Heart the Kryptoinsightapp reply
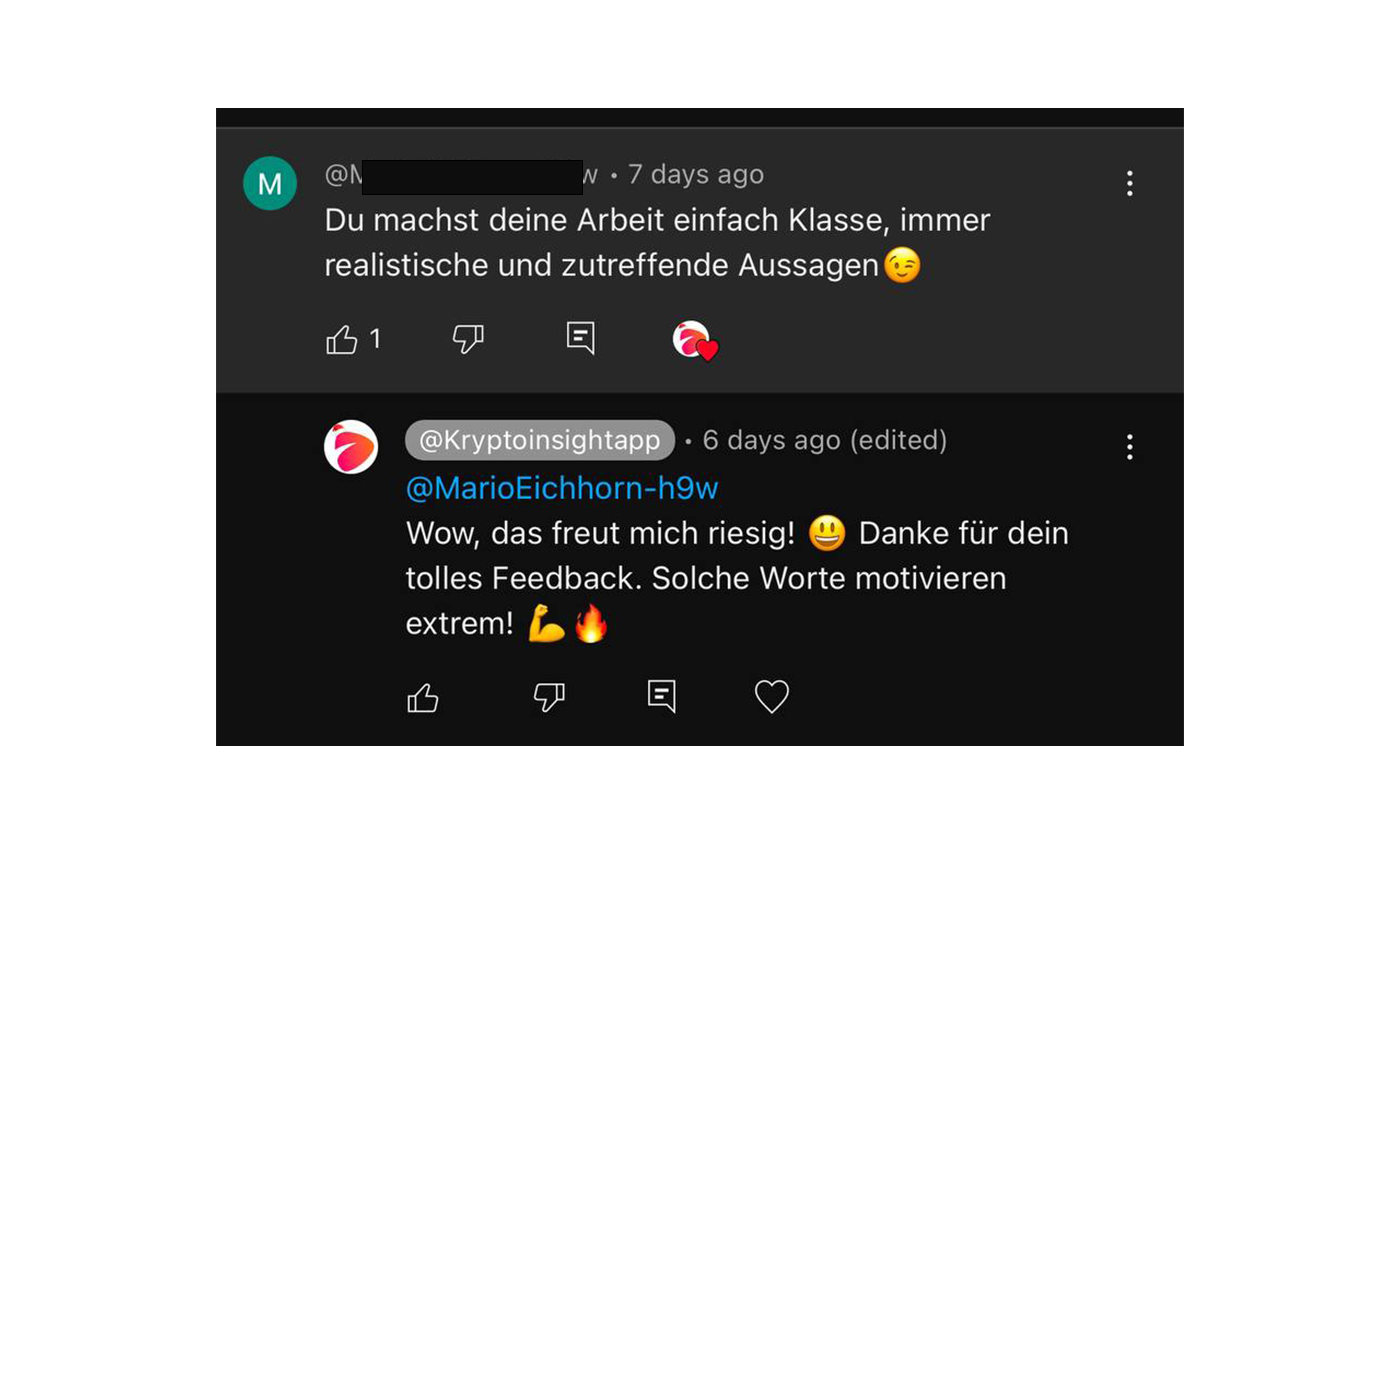1400x1400 pixels. coord(771,696)
